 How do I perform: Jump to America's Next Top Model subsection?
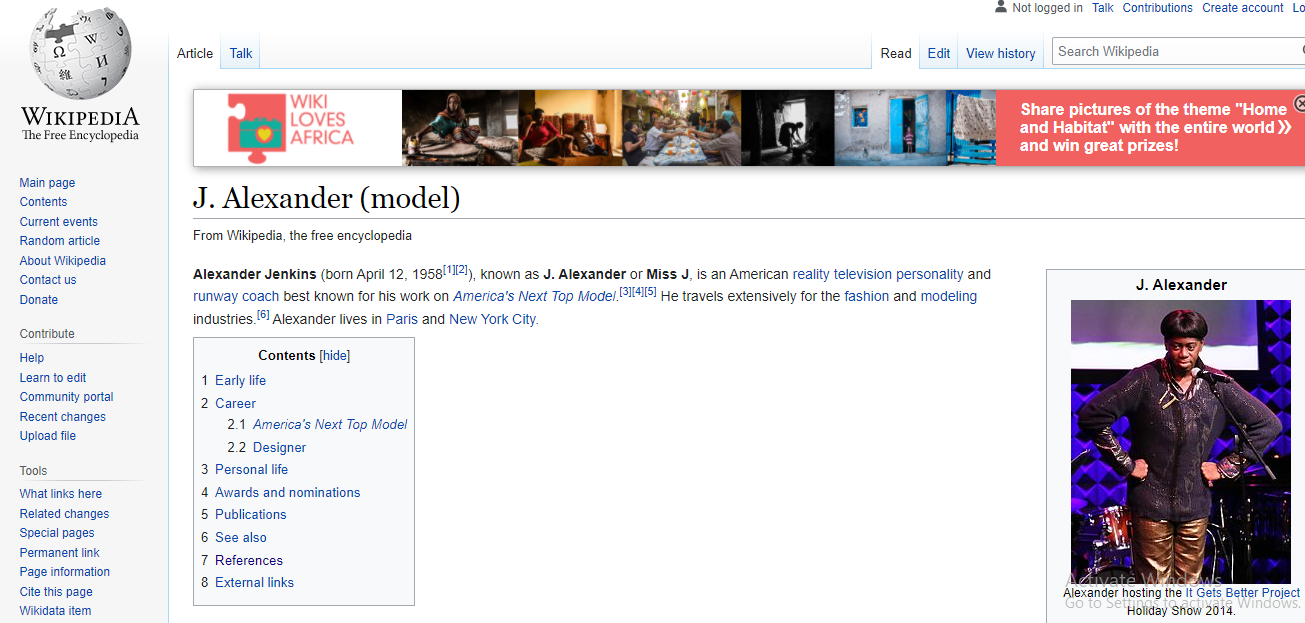330,425
